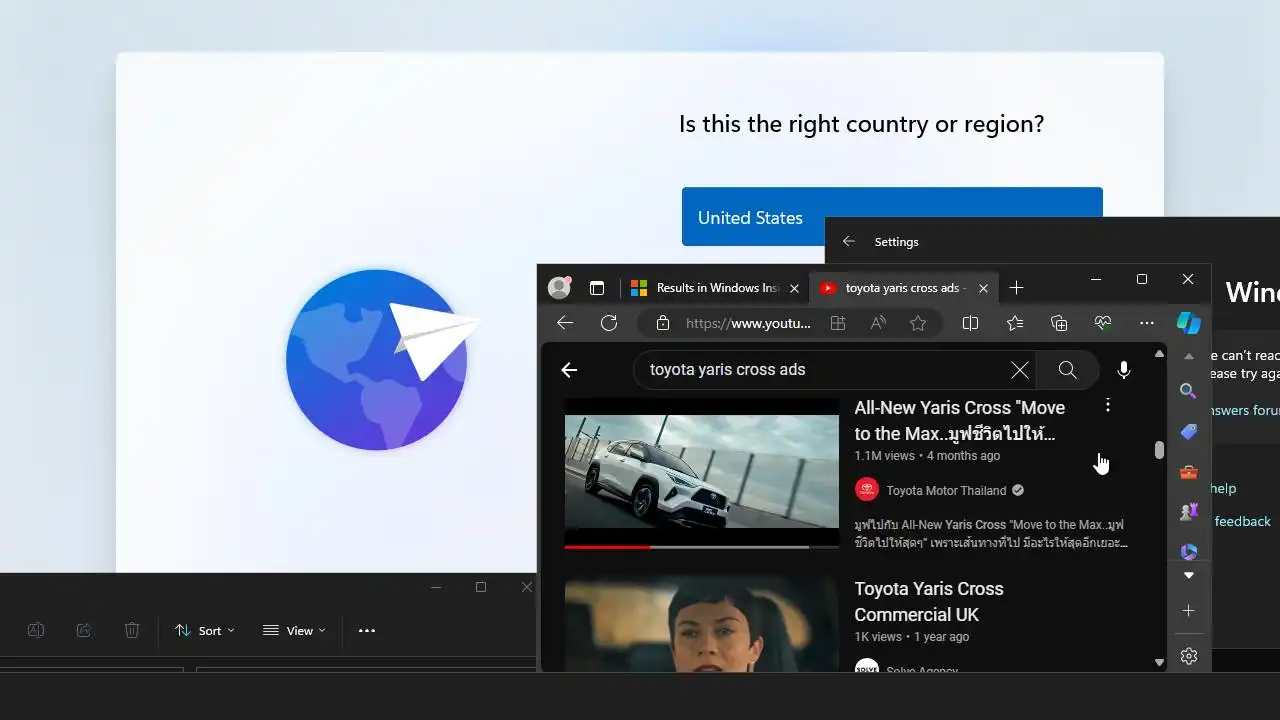Rename item in File Explorer toolbar
This screenshot has width=1280, height=720.
coord(36,630)
